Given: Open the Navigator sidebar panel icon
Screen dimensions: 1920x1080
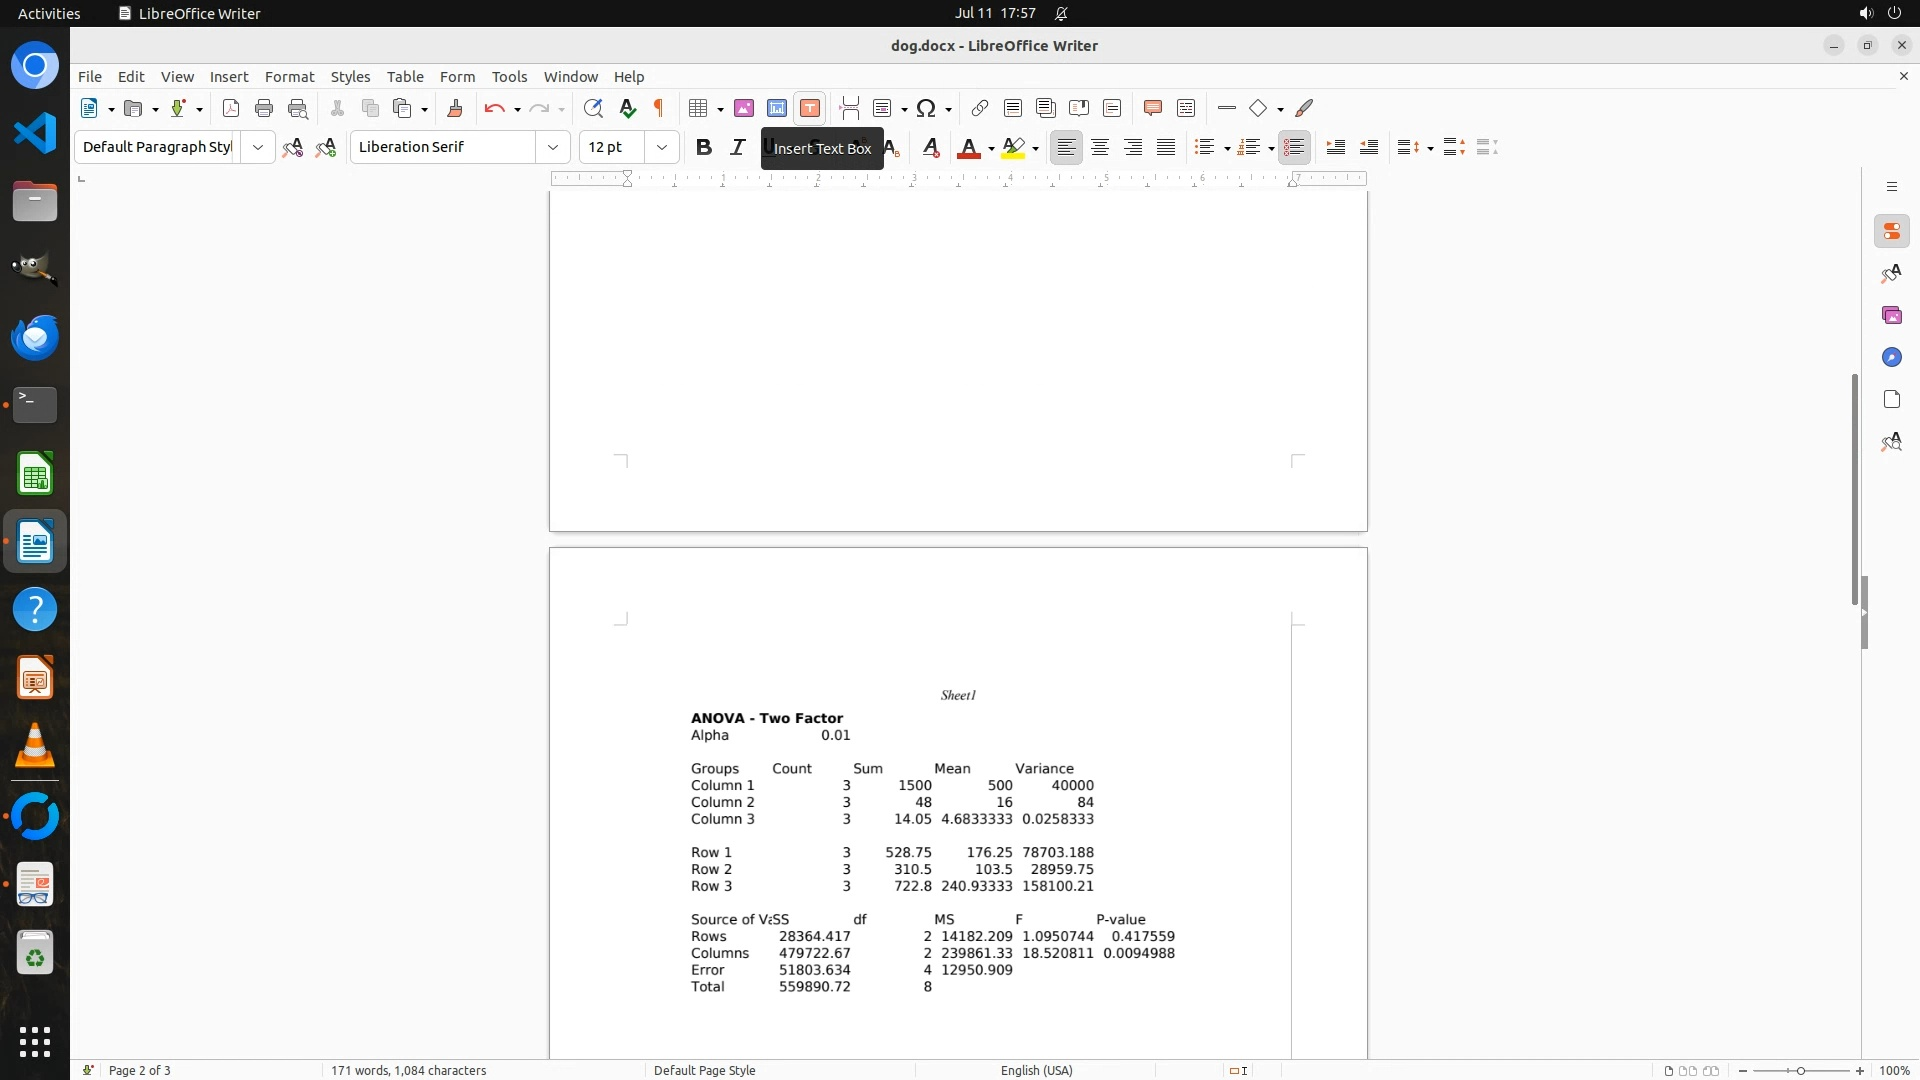Looking at the screenshot, I should pos(1891,357).
